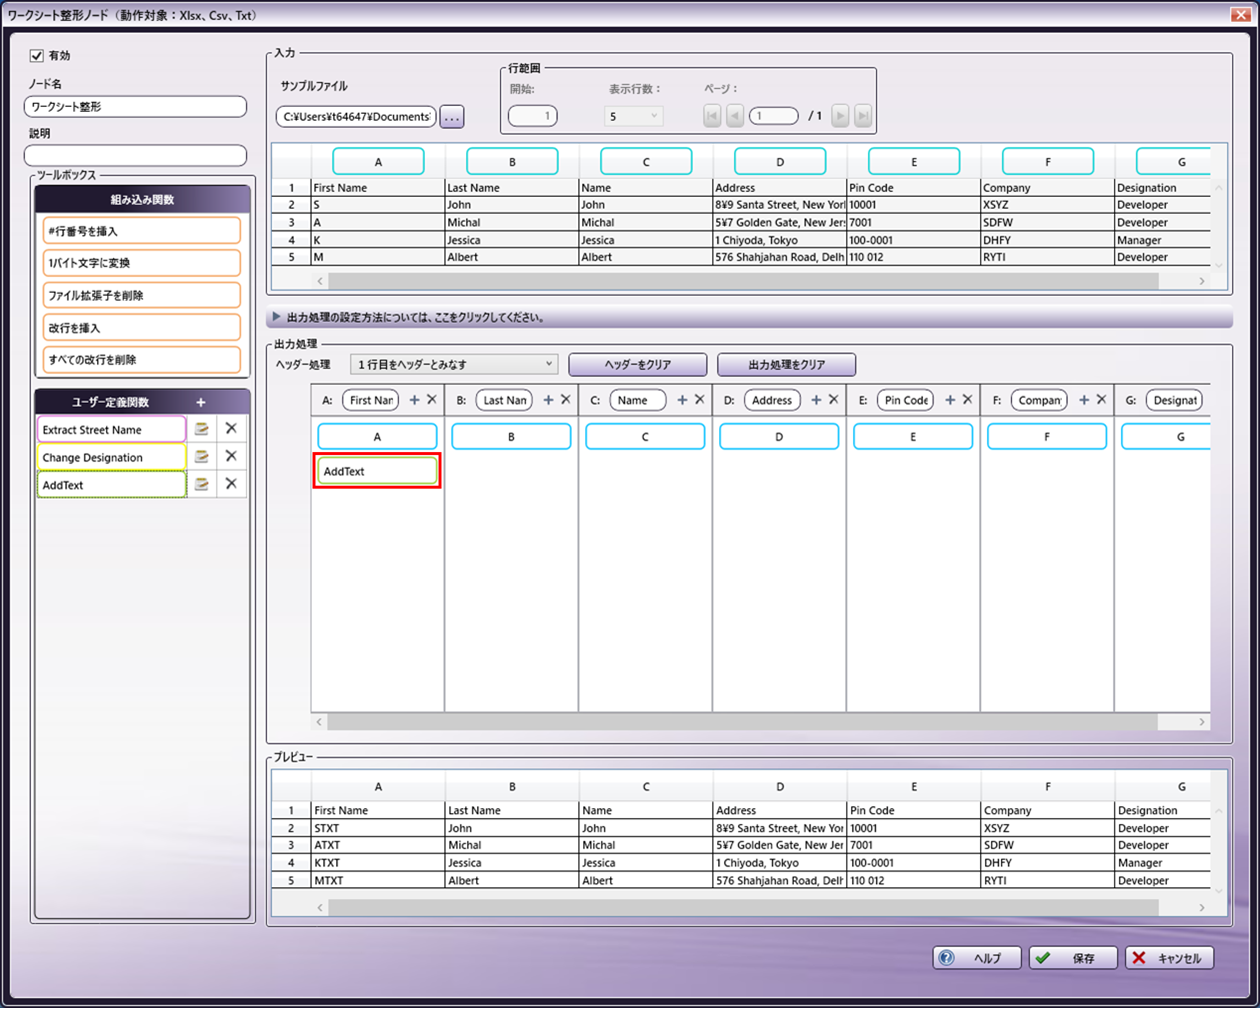Toggle the 有効 checkbox

[37, 56]
